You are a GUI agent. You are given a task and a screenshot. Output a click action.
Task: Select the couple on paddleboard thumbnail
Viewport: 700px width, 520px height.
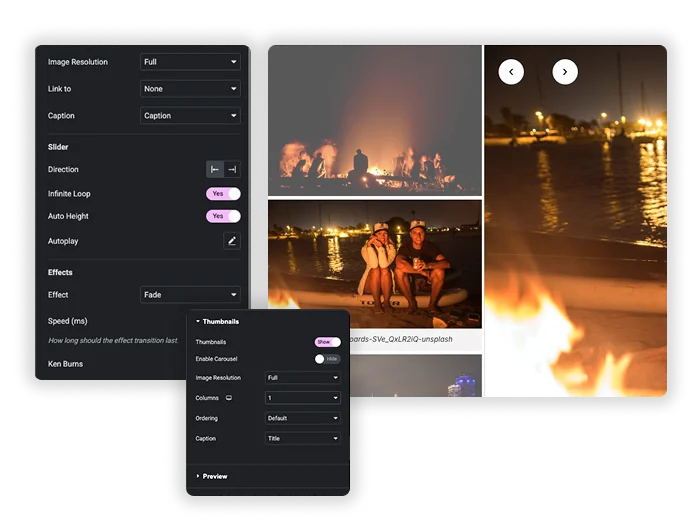click(375, 264)
